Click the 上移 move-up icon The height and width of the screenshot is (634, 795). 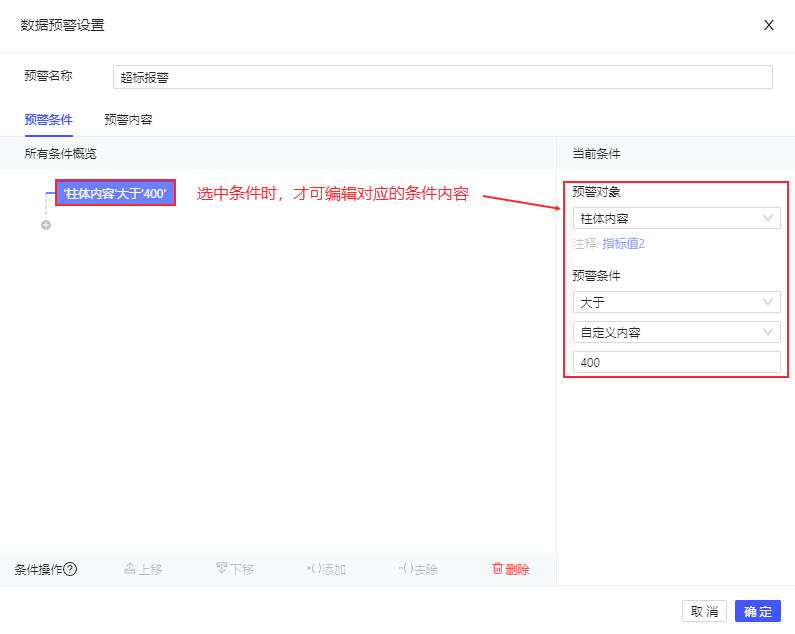pos(130,569)
